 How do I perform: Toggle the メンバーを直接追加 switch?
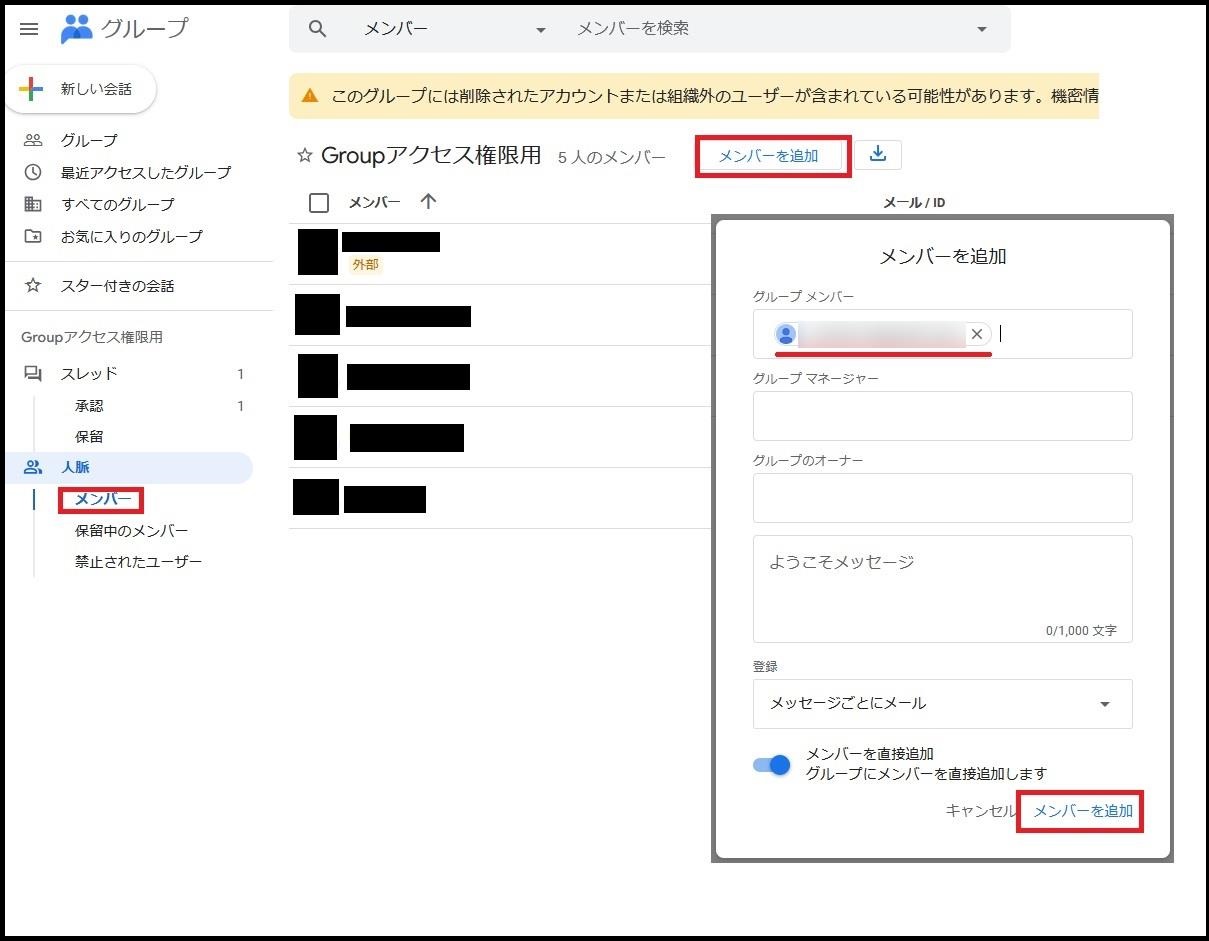point(772,765)
